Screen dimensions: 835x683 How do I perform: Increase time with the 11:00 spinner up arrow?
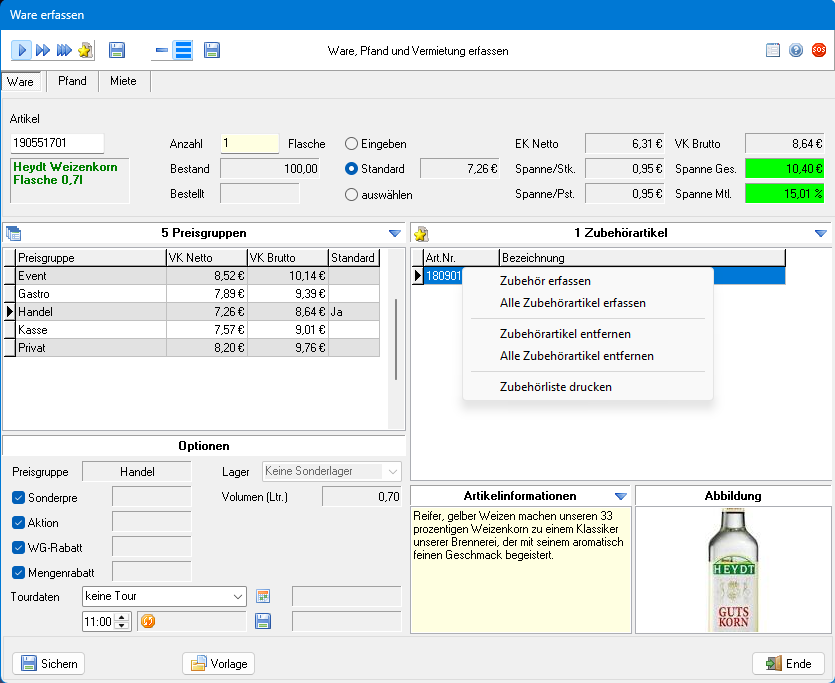[x=122, y=617]
